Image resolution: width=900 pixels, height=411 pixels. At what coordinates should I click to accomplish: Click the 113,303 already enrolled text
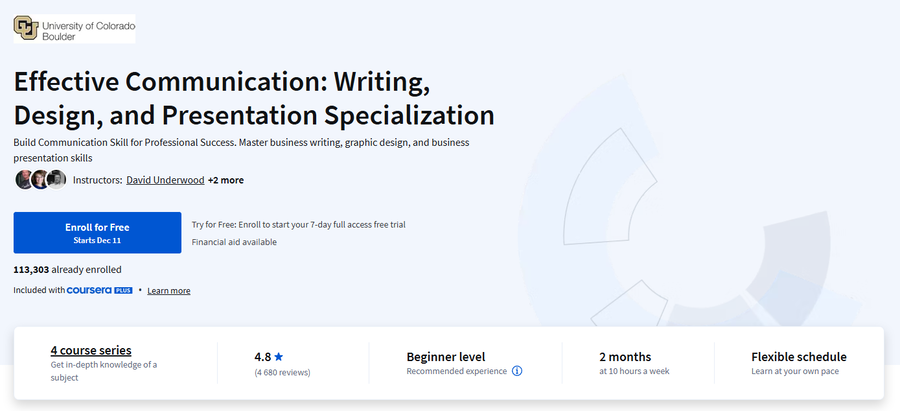(68, 269)
